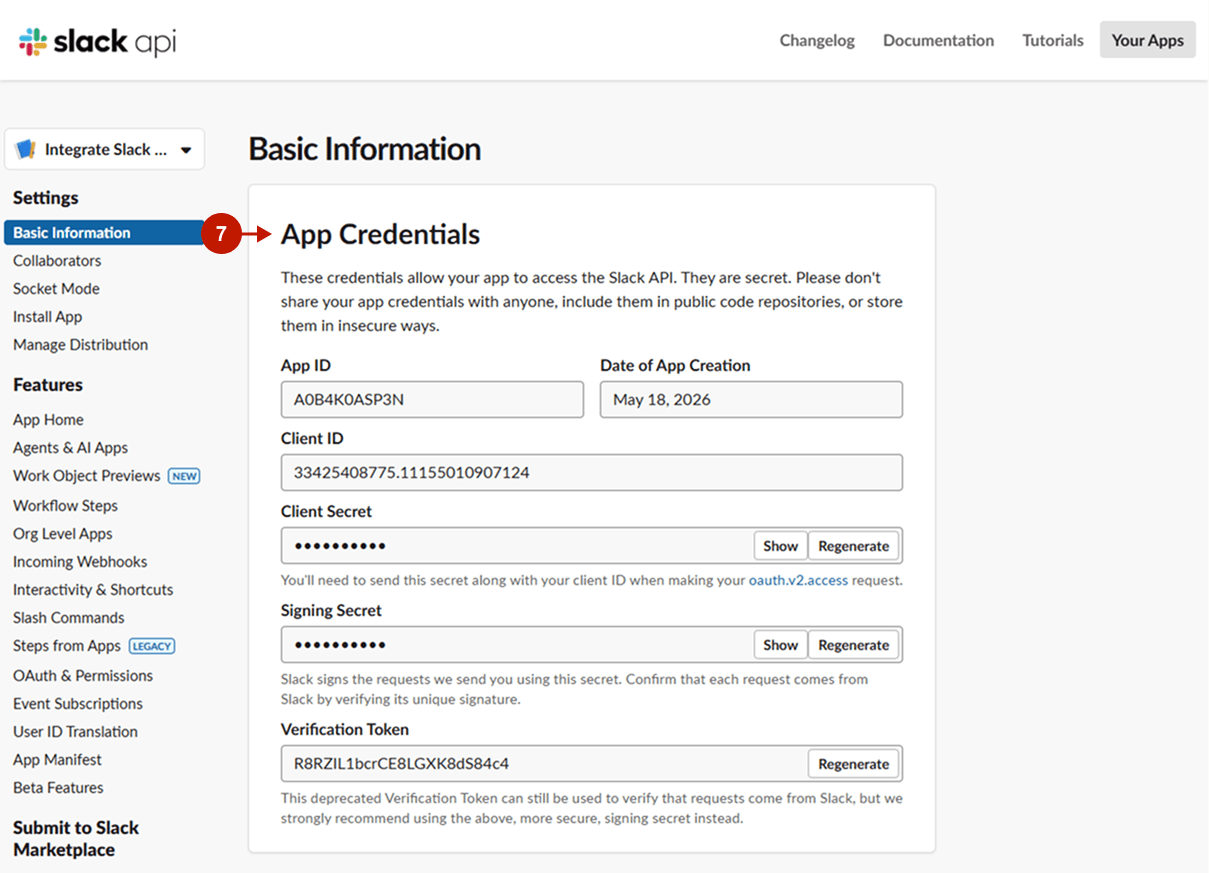The image size is (1209, 873).
Task: Open the oauth.v2.access link
Action: point(799,580)
